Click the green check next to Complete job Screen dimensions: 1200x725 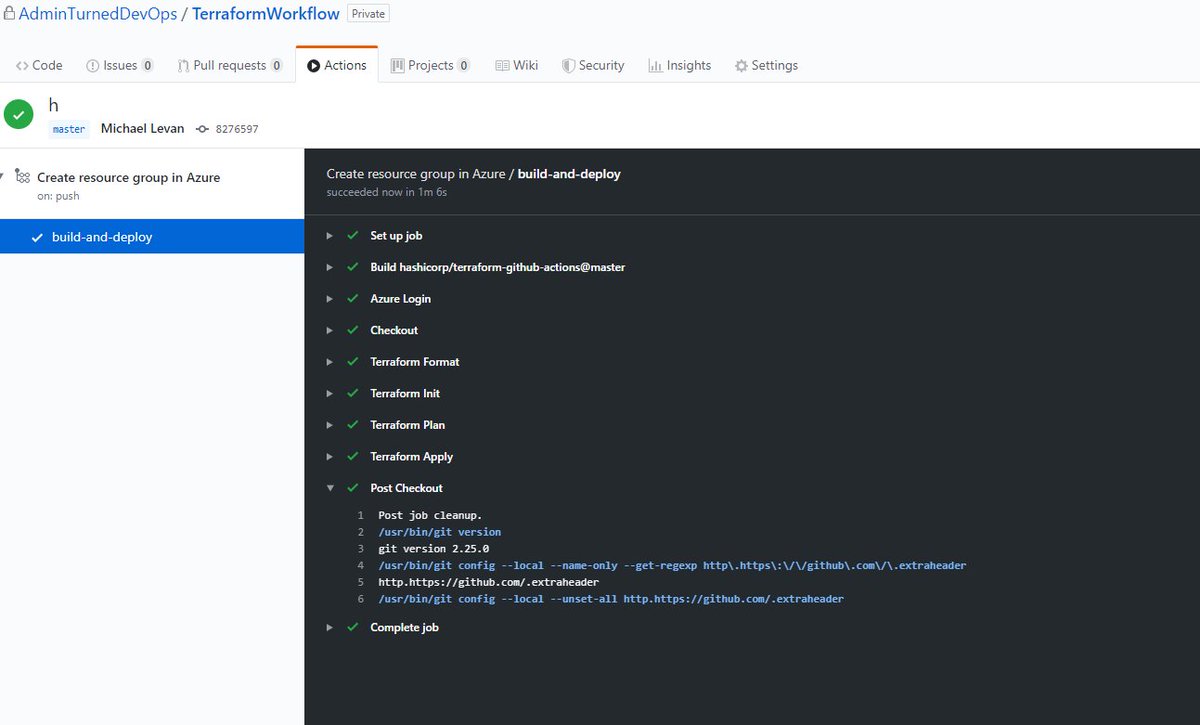352,627
